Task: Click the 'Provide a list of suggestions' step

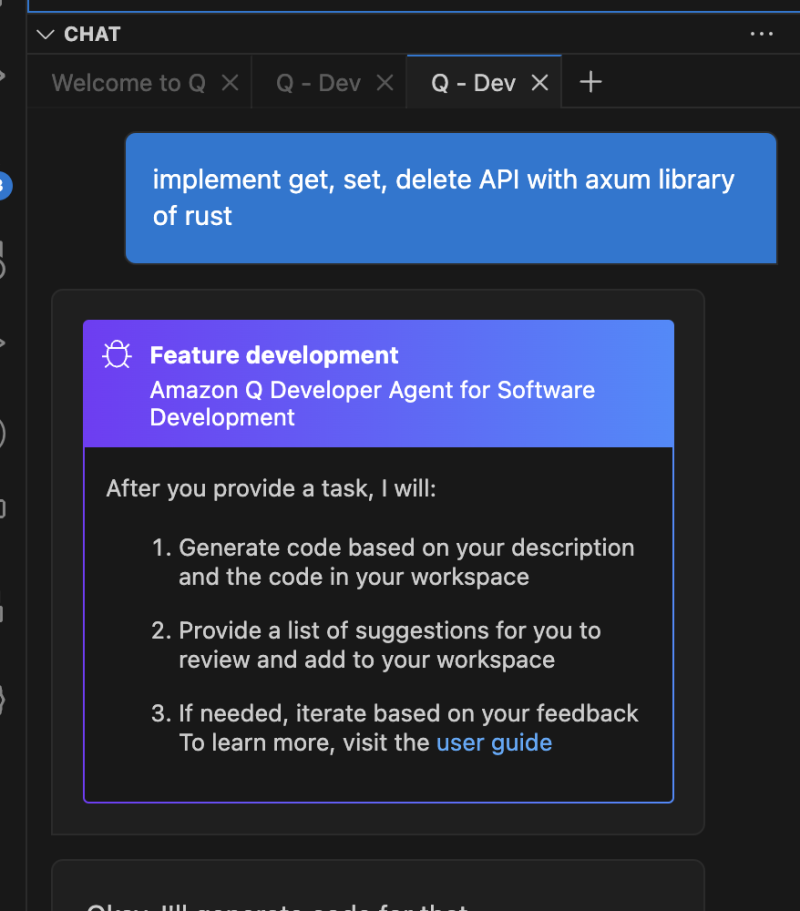Action: [389, 645]
